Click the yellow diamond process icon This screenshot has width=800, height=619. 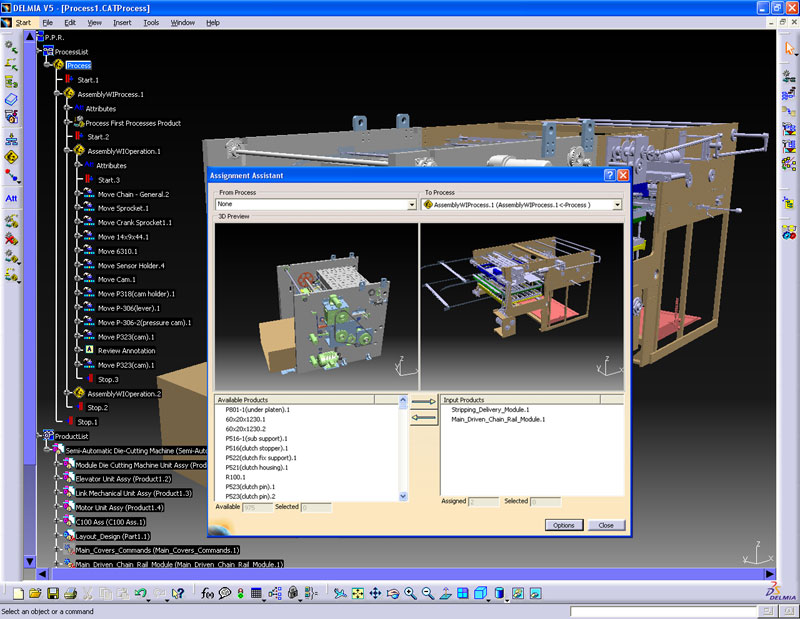(x=11, y=157)
